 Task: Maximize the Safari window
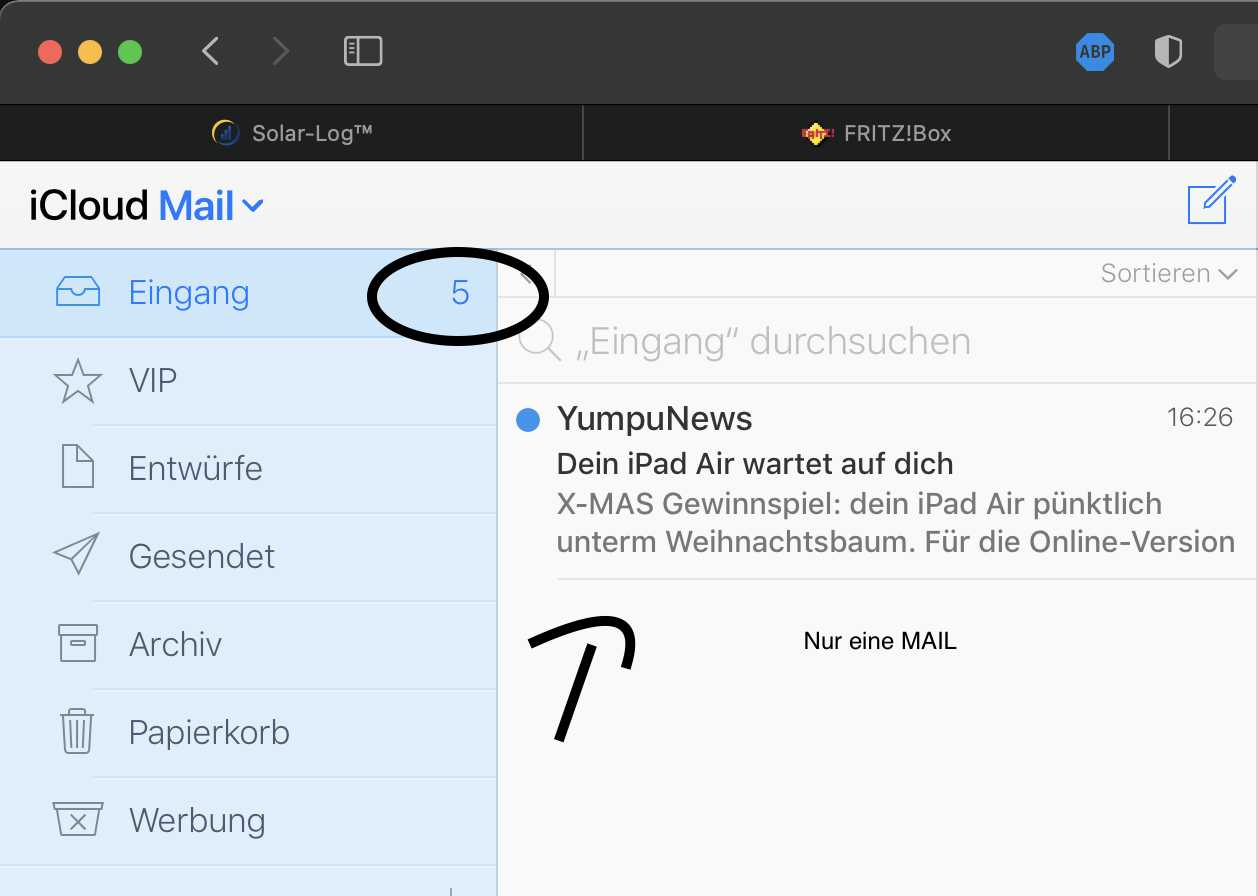(x=130, y=52)
